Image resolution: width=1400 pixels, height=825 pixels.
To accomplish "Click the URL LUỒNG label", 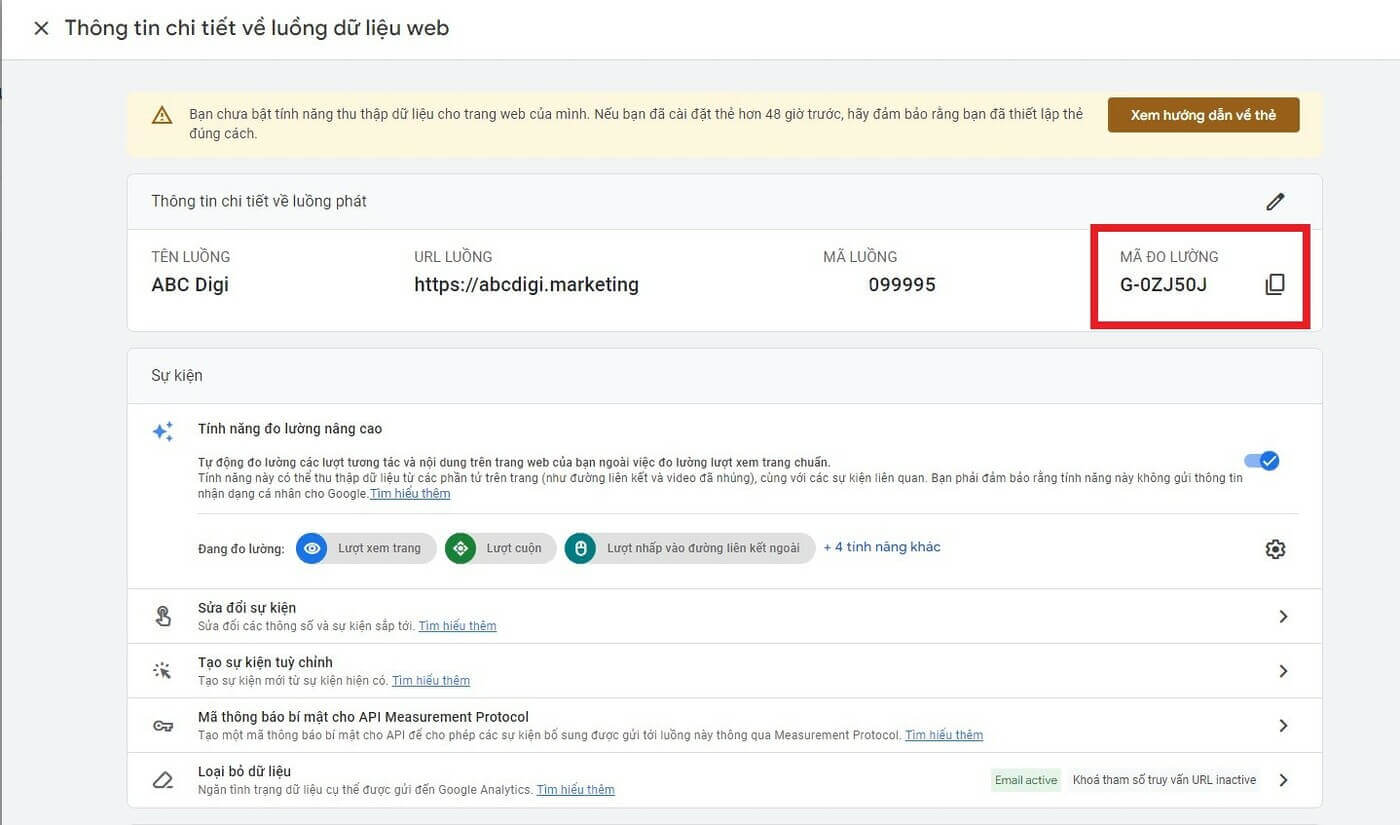I will (x=453, y=257).
